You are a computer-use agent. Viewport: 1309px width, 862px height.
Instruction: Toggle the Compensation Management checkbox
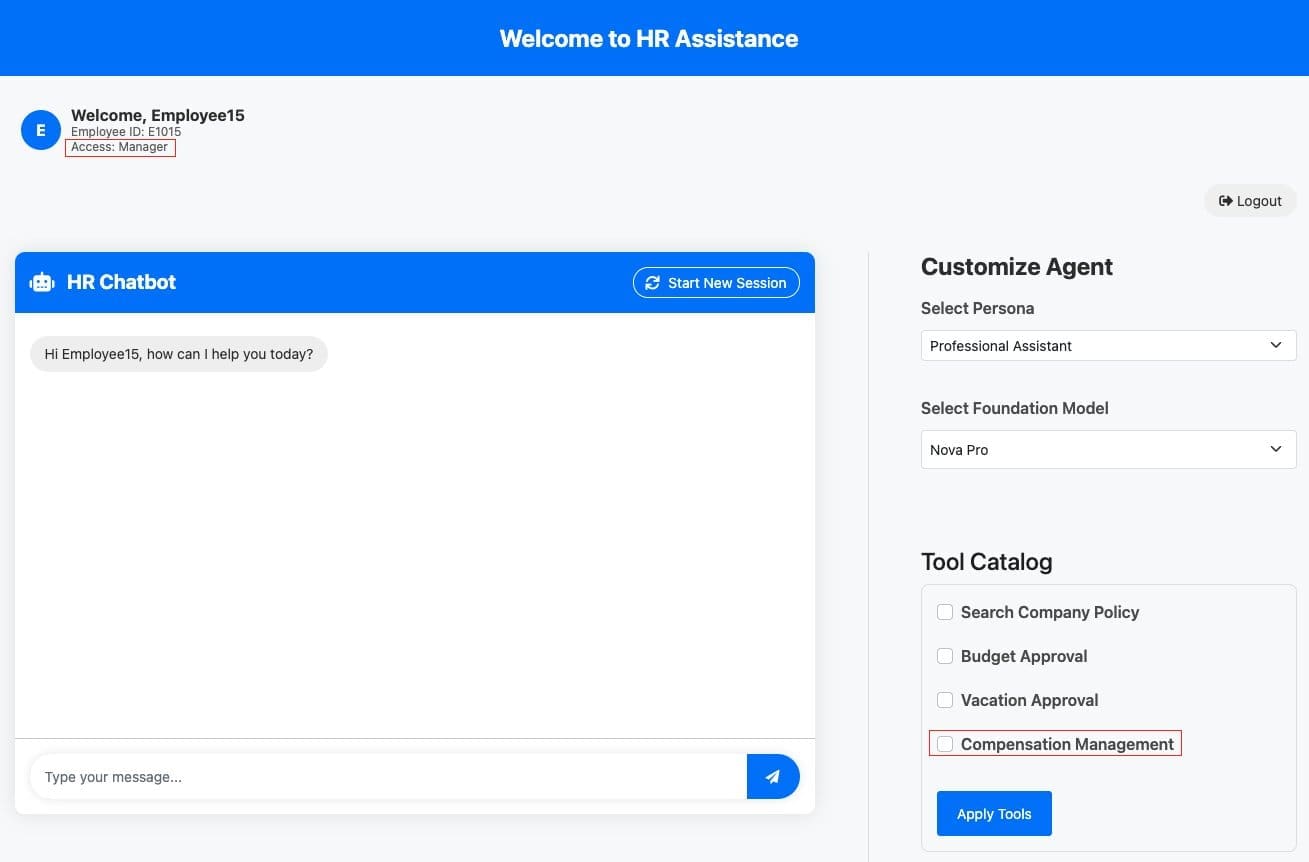[x=945, y=744]
